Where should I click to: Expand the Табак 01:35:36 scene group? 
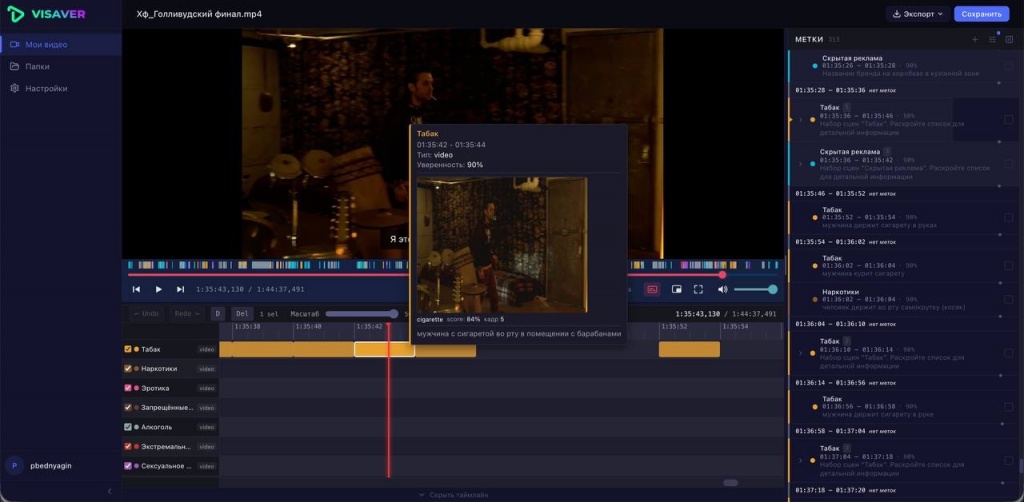pos(800,119)
